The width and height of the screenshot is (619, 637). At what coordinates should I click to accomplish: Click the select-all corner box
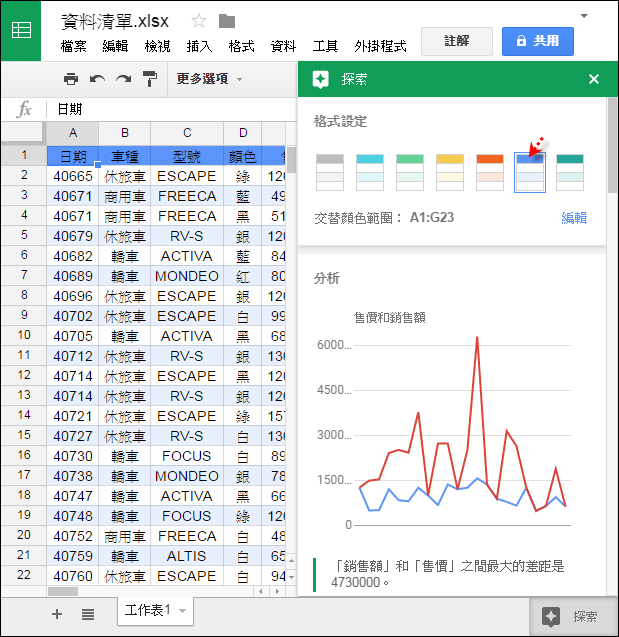22,132
